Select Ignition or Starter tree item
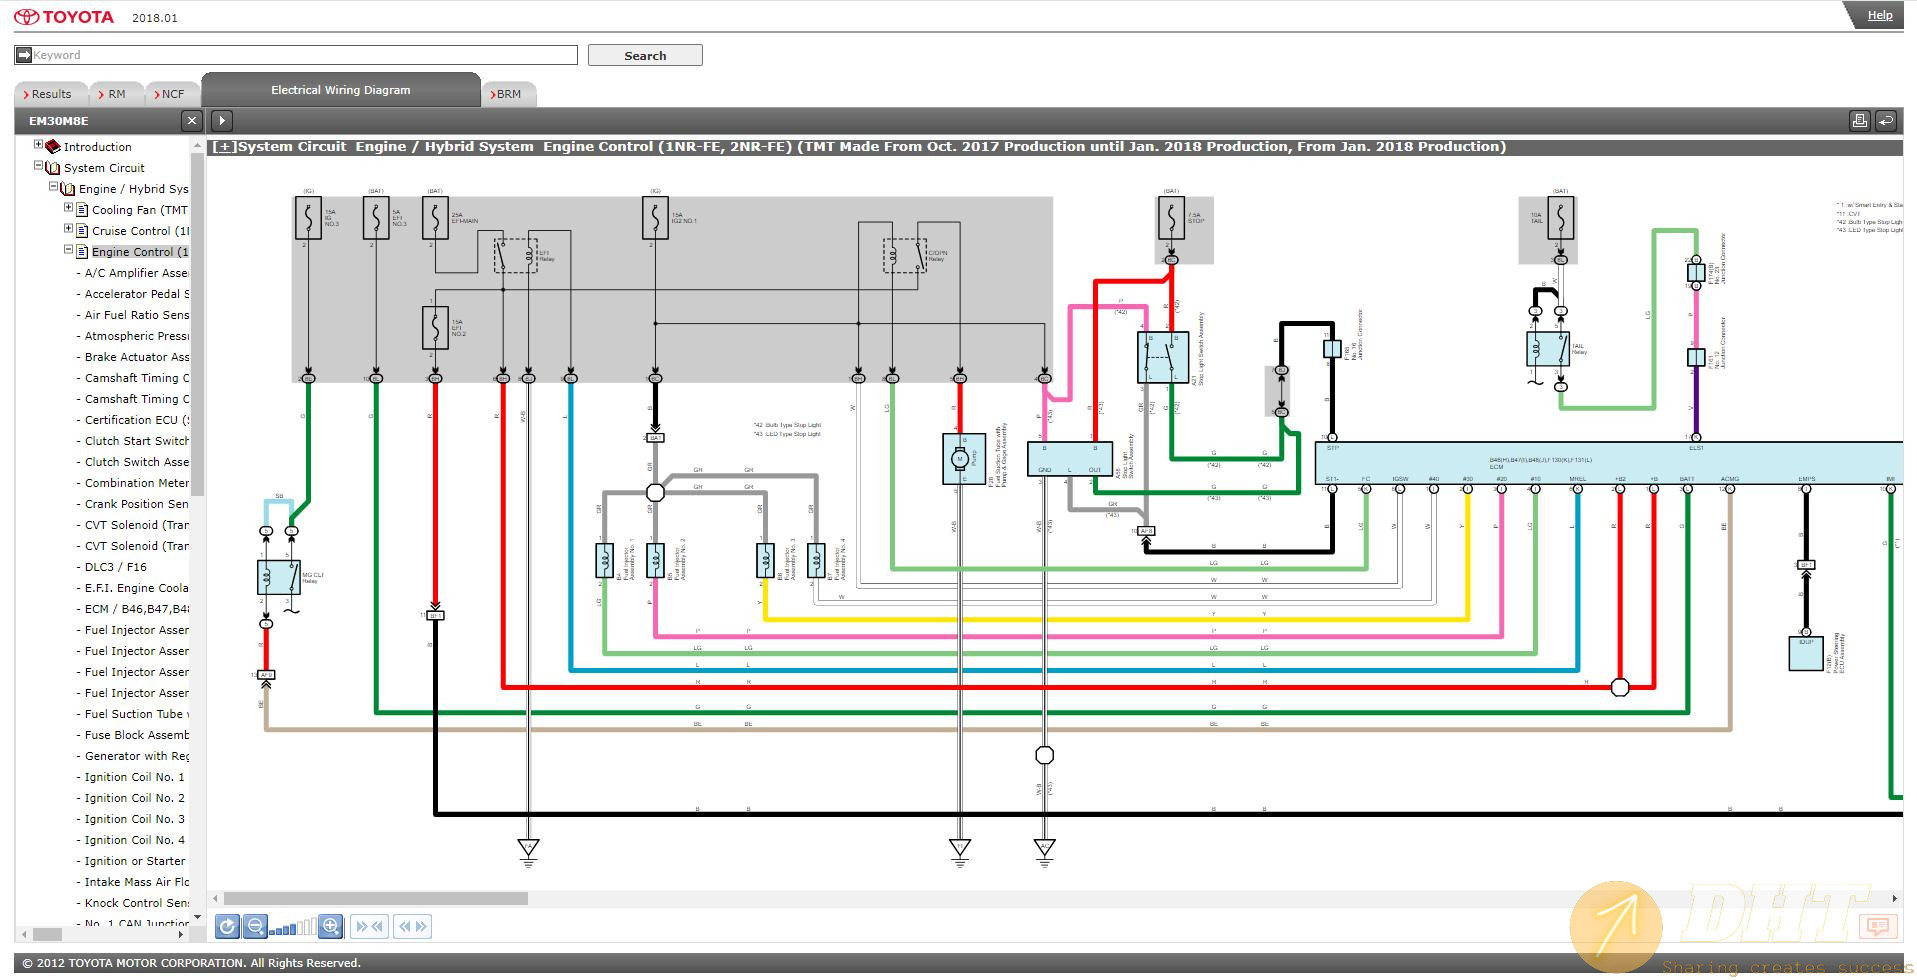Viewport: 1917px width, 980px height. 134,861
